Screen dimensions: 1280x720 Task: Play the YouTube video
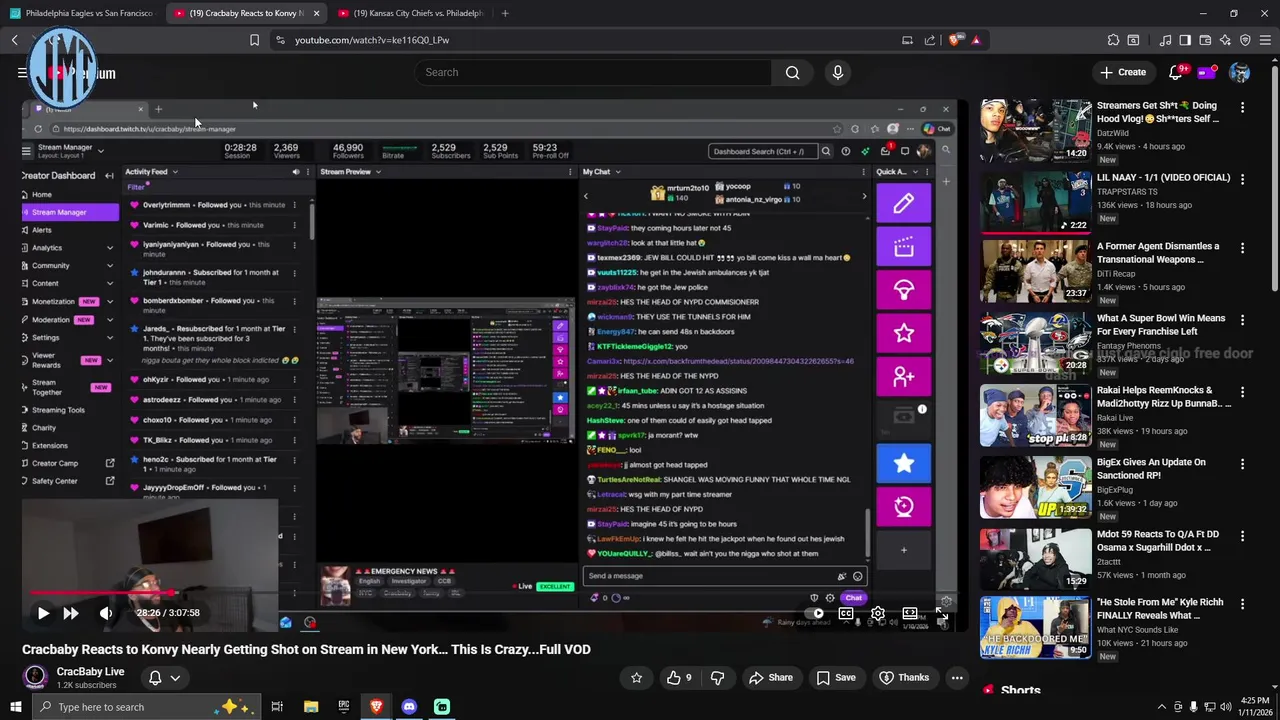tap(43, 613)
